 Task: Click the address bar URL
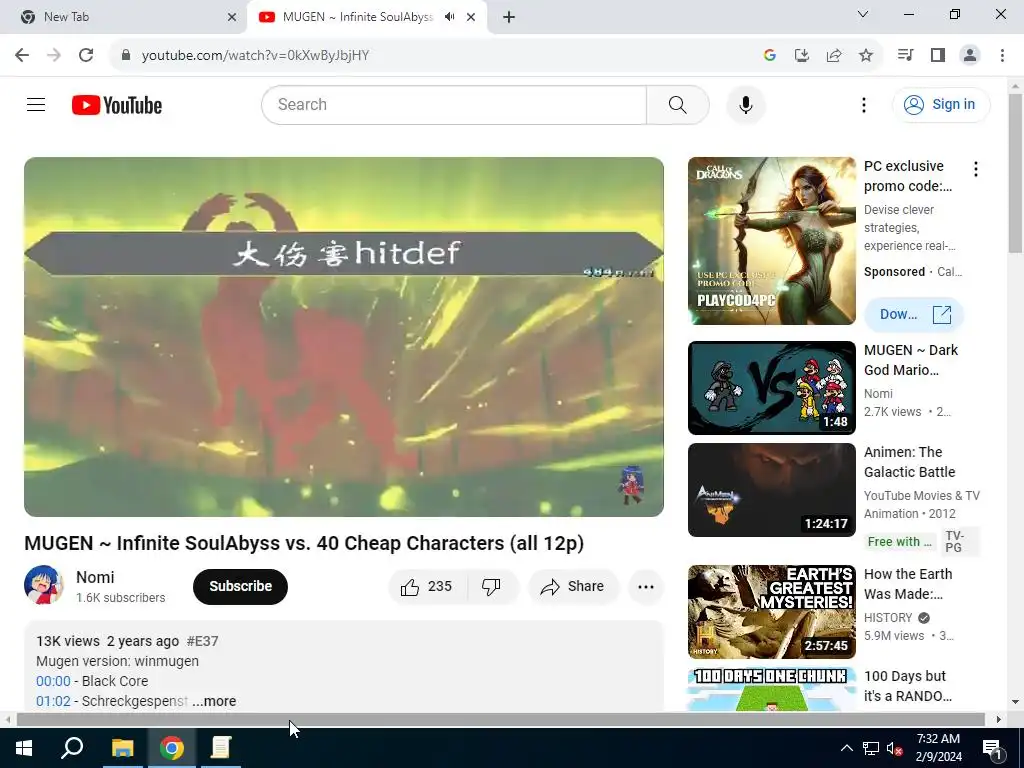pyautogui.click(x=255, y=56)
